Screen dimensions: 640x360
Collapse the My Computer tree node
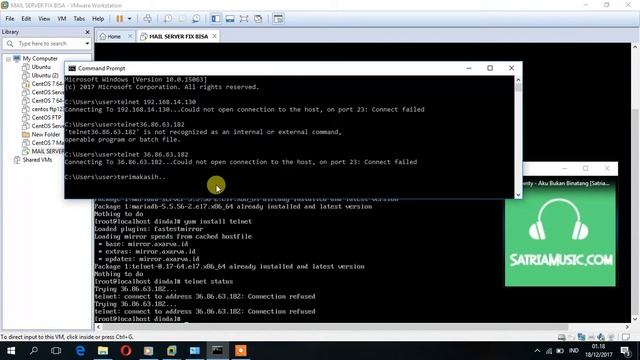click(8, 59)
